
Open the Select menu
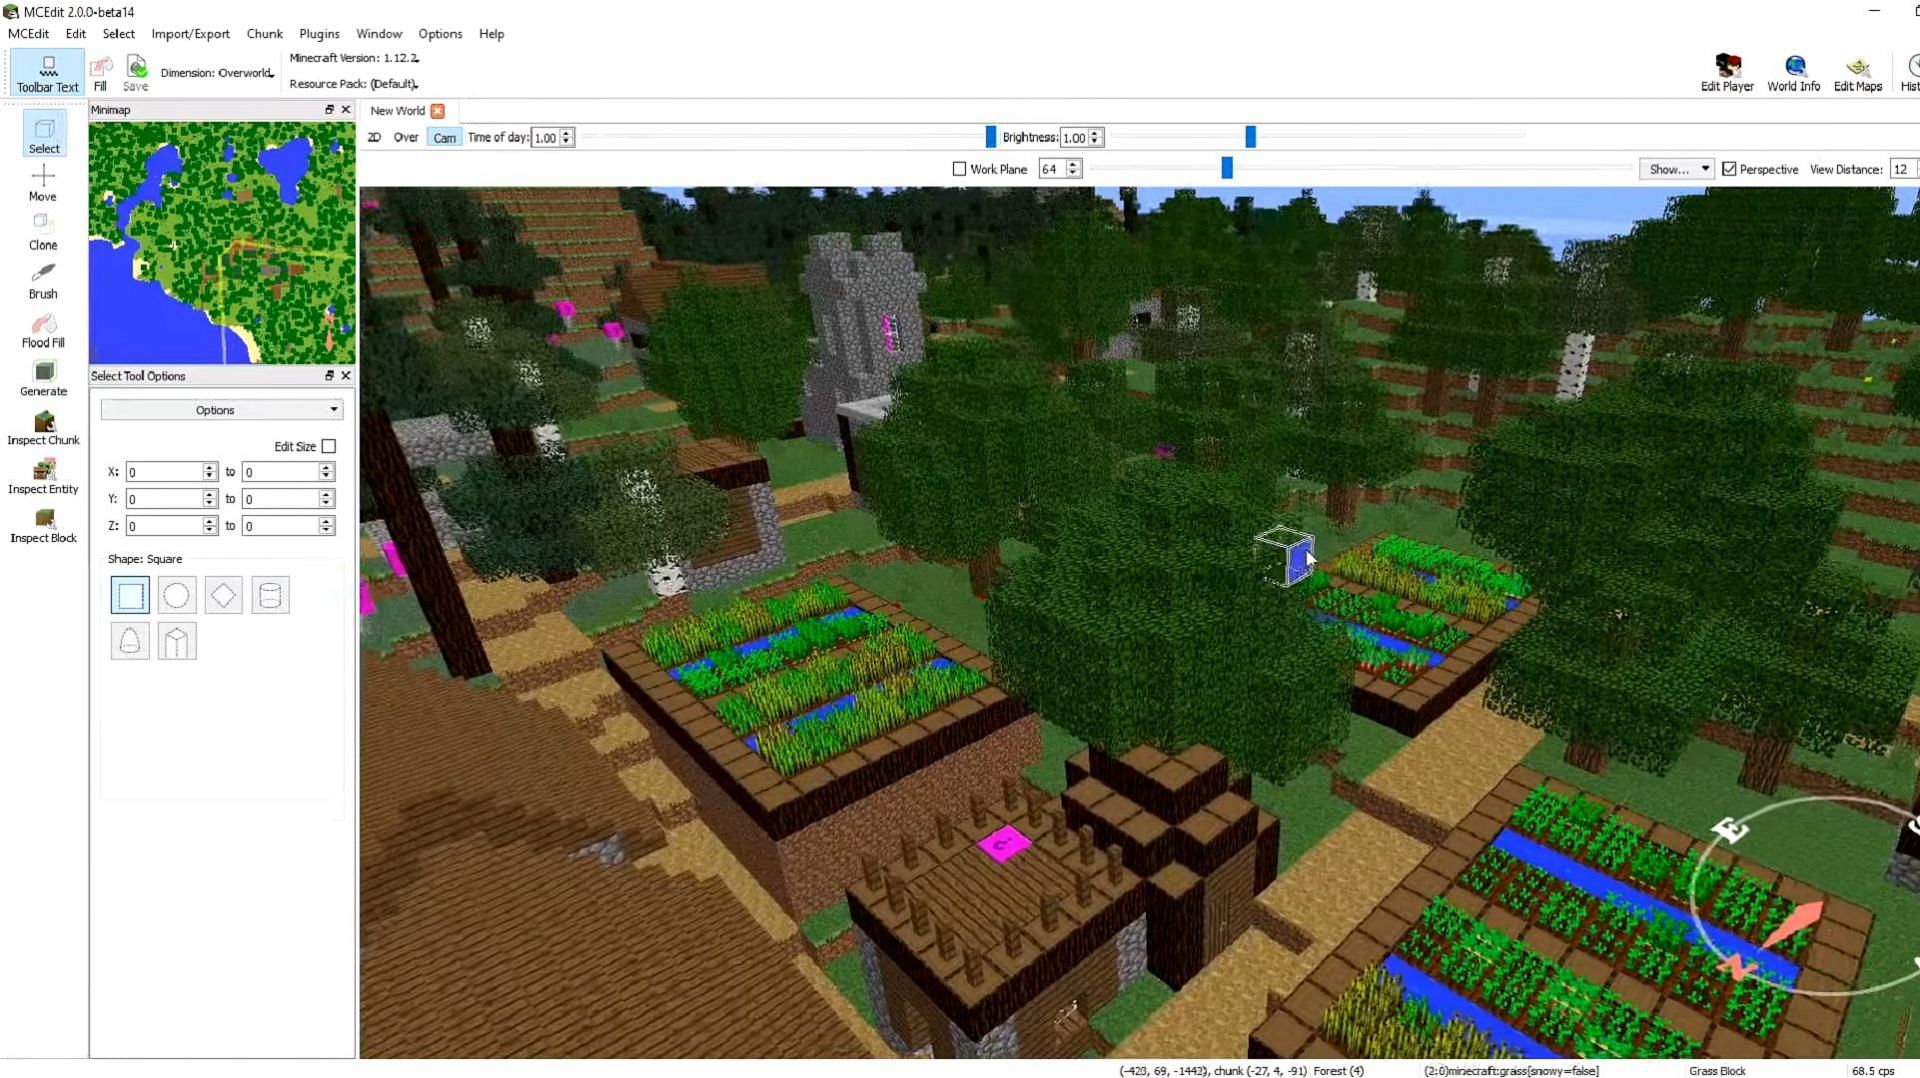118,33
